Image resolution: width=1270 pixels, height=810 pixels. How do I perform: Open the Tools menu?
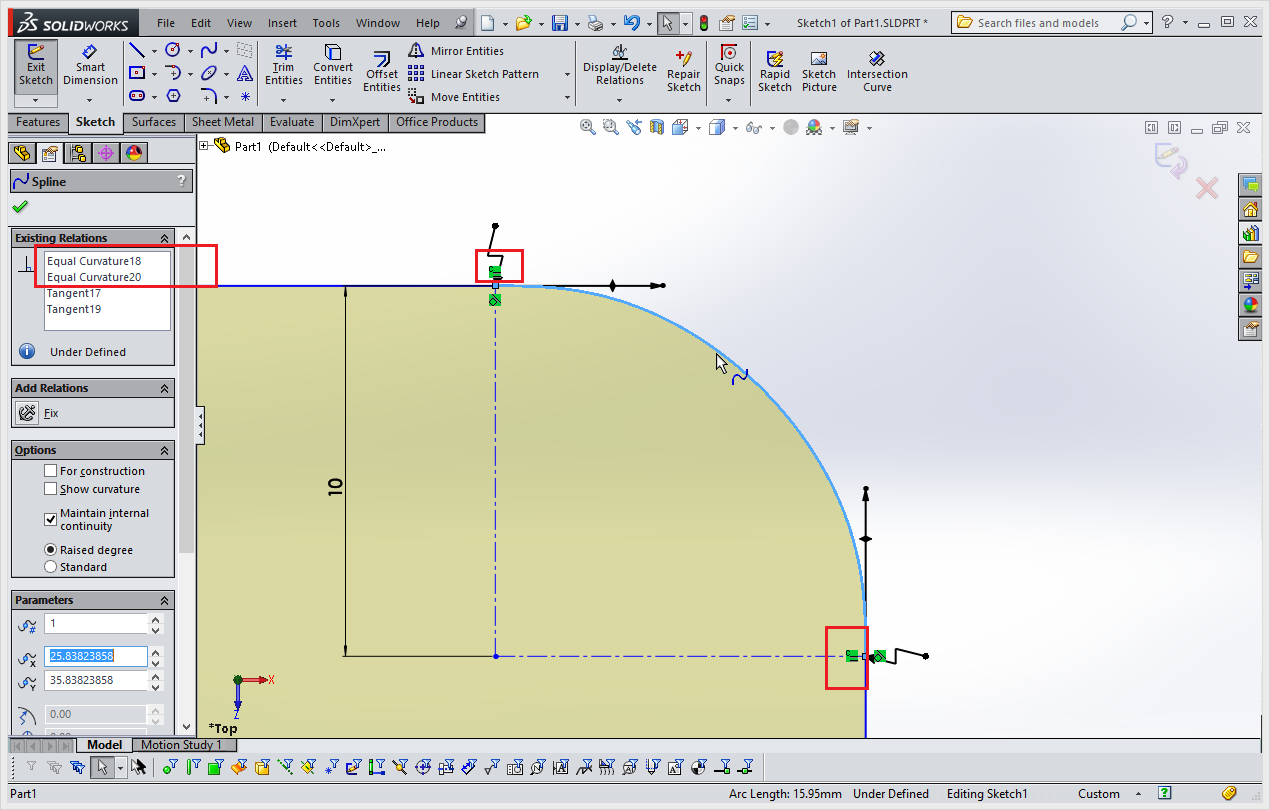pyautogui.click(x=326, y=22)
